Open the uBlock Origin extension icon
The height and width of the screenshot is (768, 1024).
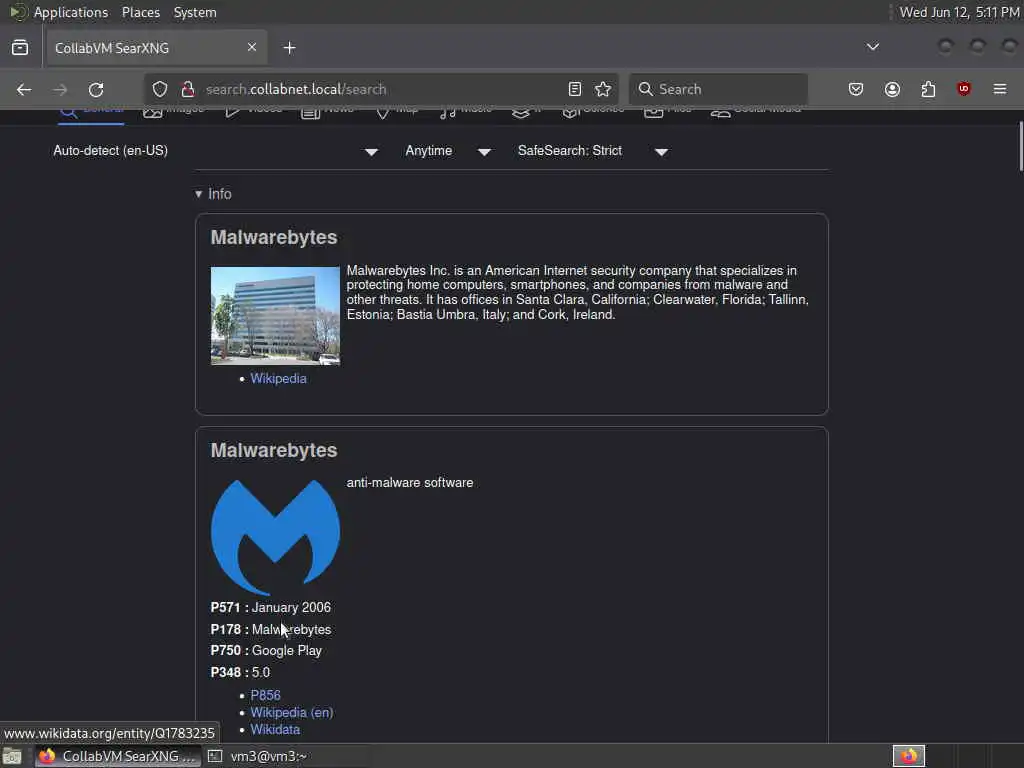964,89
